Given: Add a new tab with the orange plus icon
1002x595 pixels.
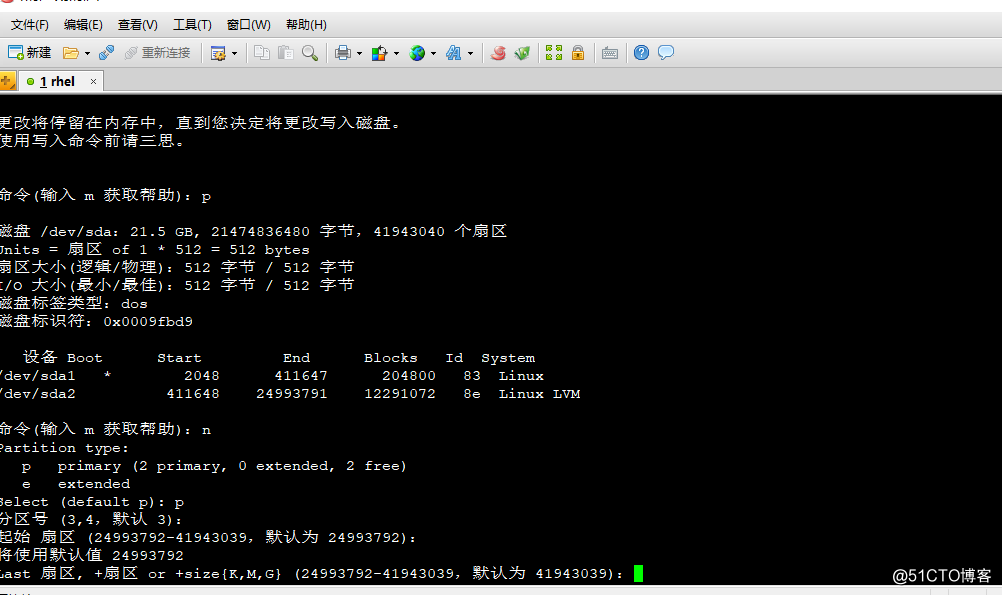Looking at the screenshot, I should tap(7, 81).
